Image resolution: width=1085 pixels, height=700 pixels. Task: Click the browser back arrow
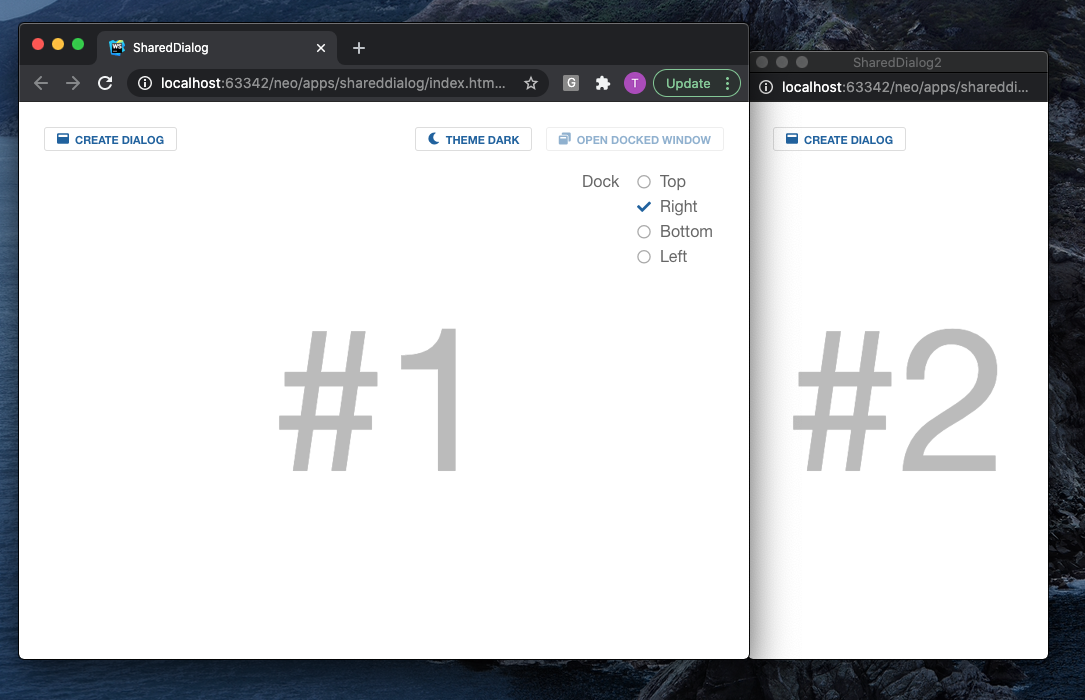point(41,83)
